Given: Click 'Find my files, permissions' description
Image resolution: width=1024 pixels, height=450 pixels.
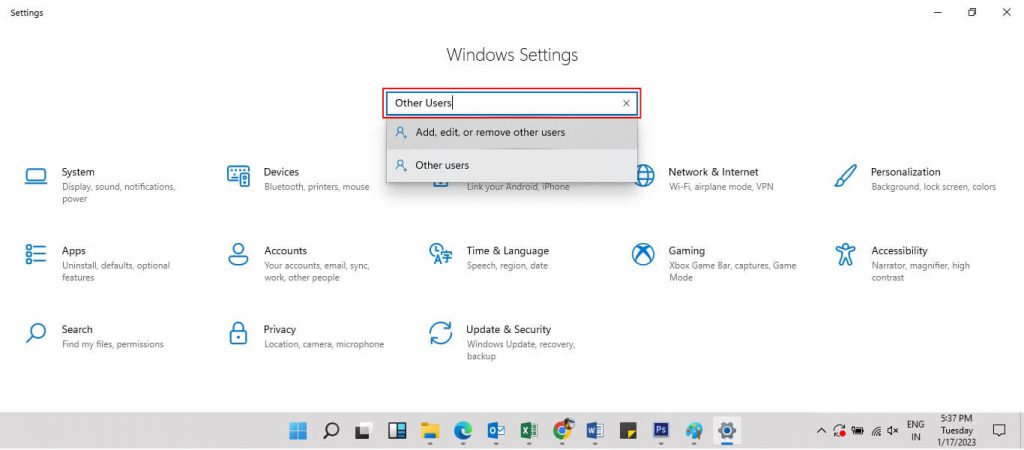Looking at the screenshot, I should [x=113, y=344].
